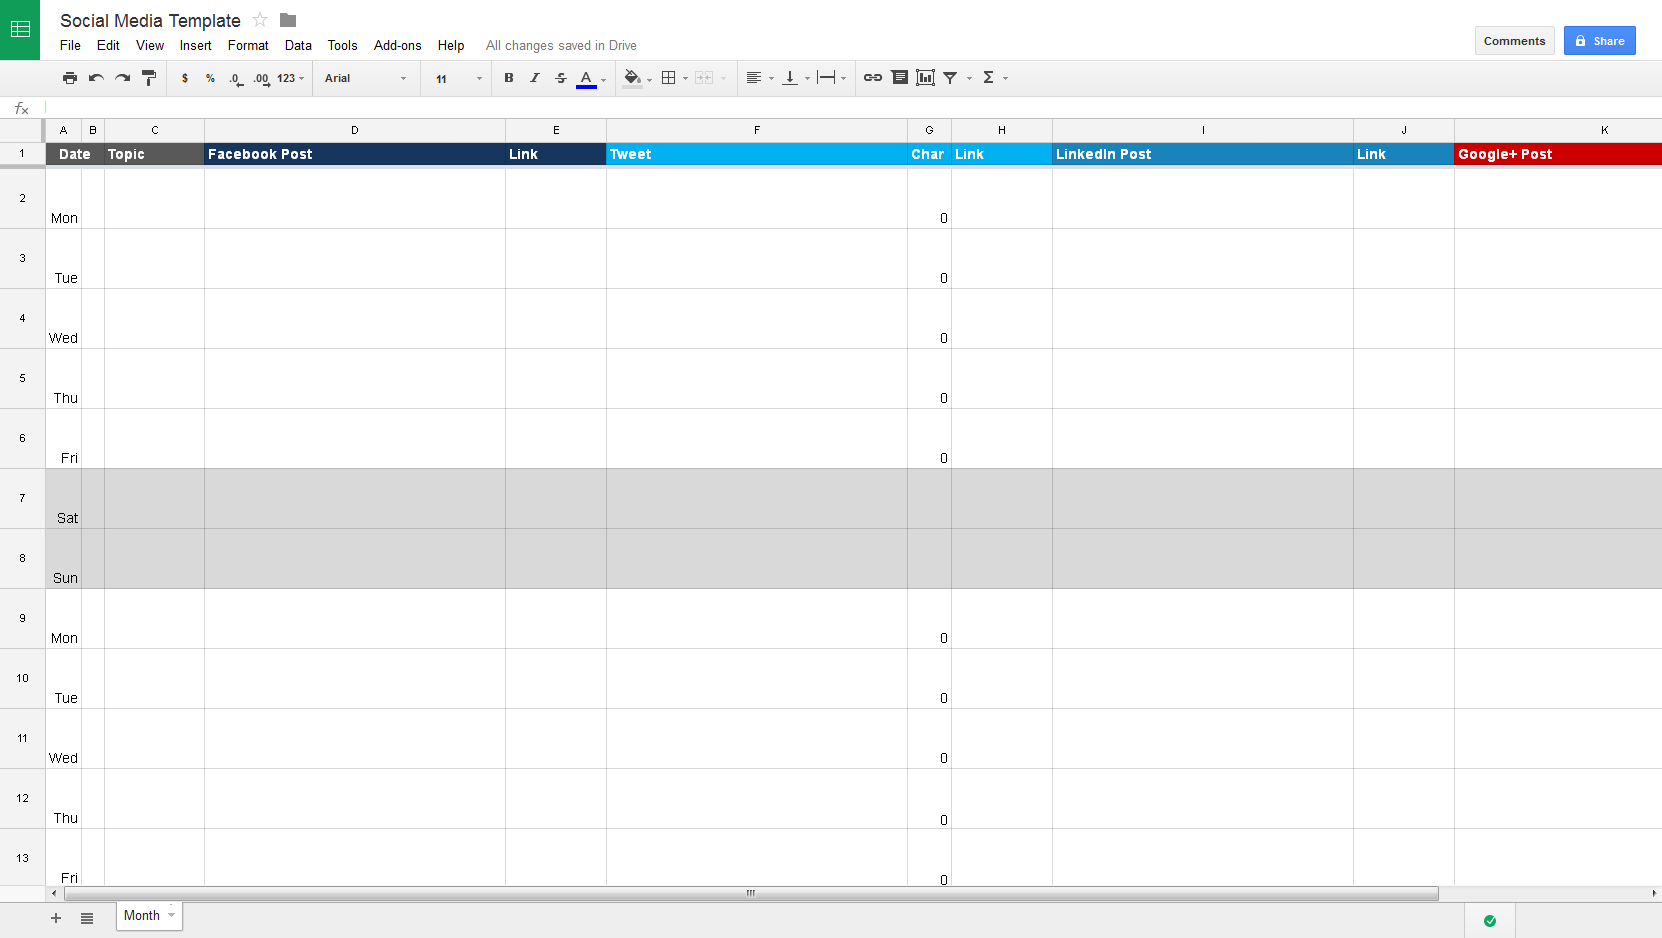Select row 7 header
This screenshot has height=938, width=1662.
[22, 498]
